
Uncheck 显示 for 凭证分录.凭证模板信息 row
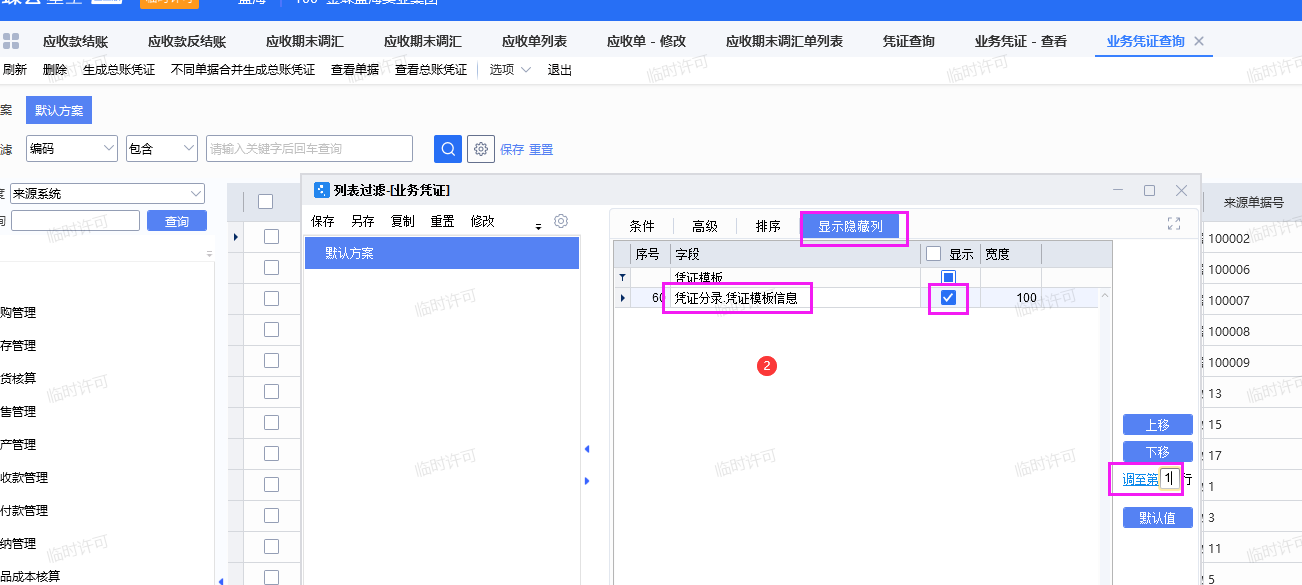tap(948, 297)
